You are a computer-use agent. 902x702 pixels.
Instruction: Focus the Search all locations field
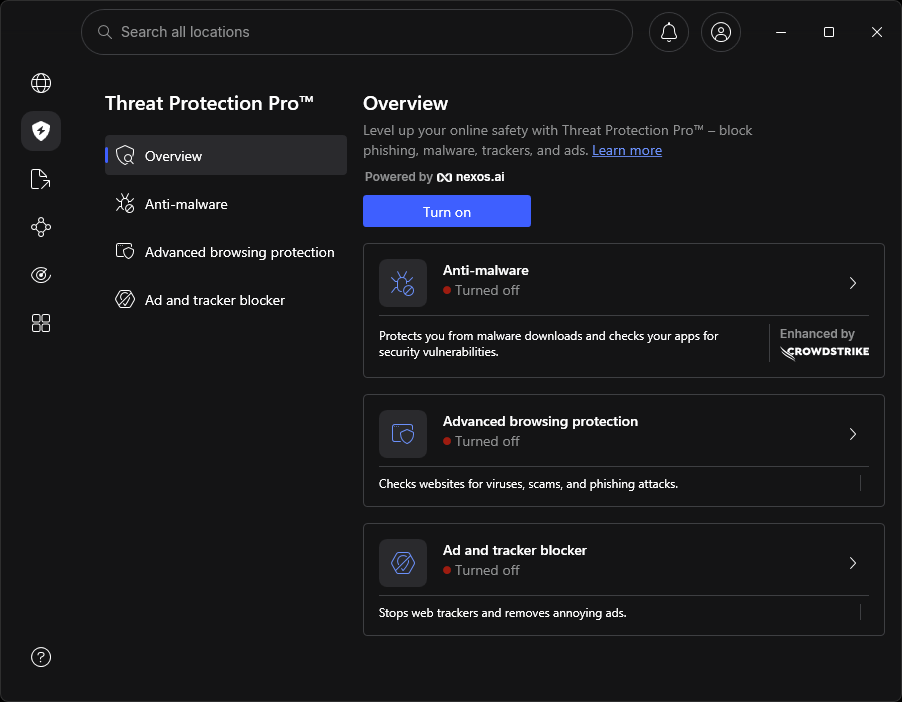(357, 32)
